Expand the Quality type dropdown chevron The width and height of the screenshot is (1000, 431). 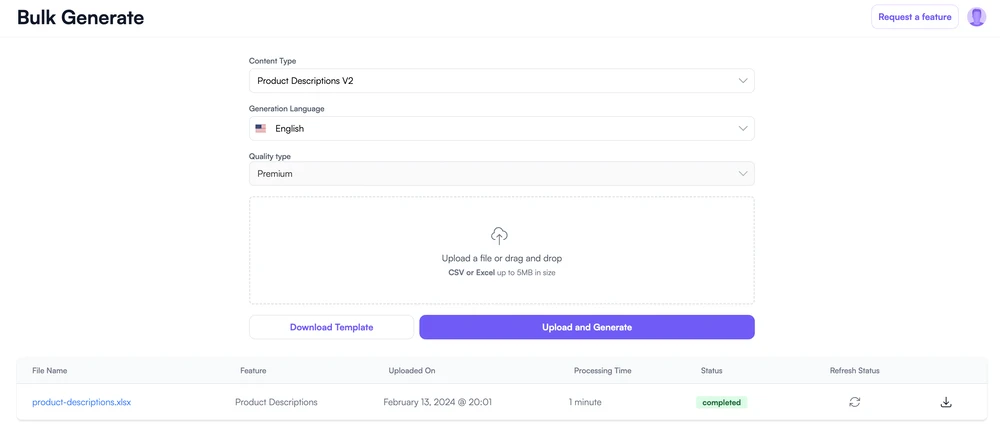(742, 174)
